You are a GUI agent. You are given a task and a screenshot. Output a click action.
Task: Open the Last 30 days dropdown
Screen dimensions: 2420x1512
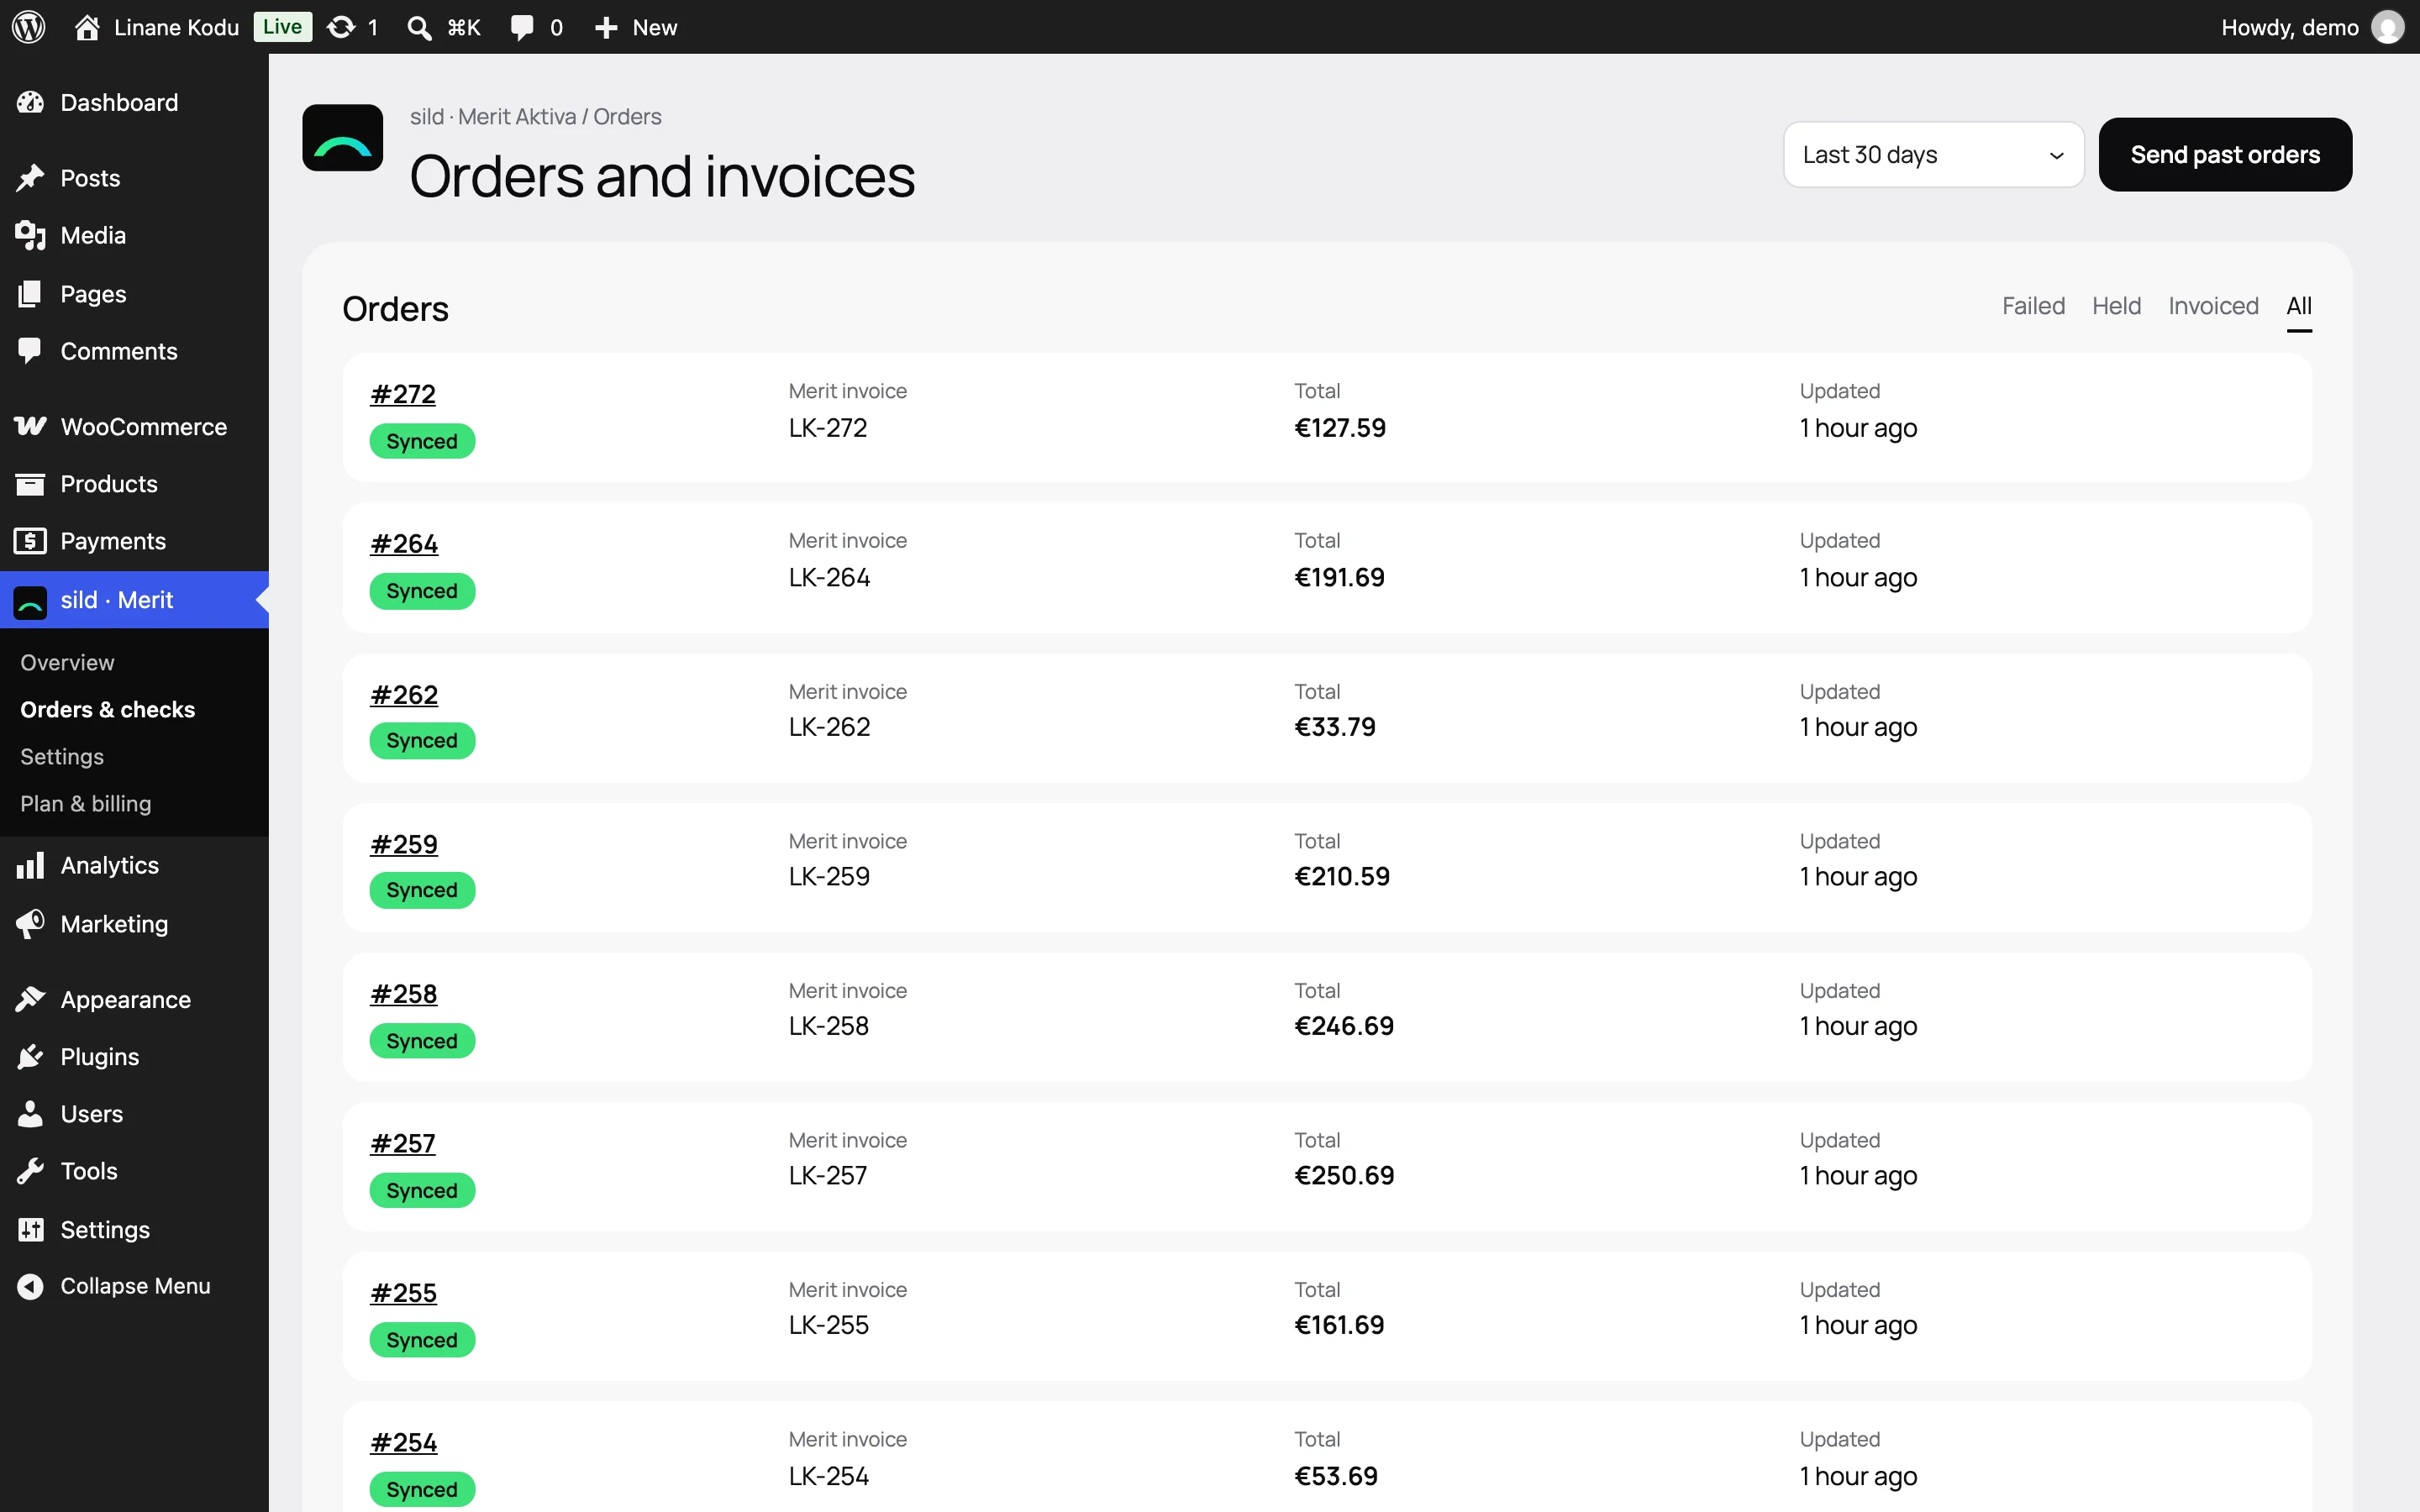pyautogui.click(x=1933, y=155)
